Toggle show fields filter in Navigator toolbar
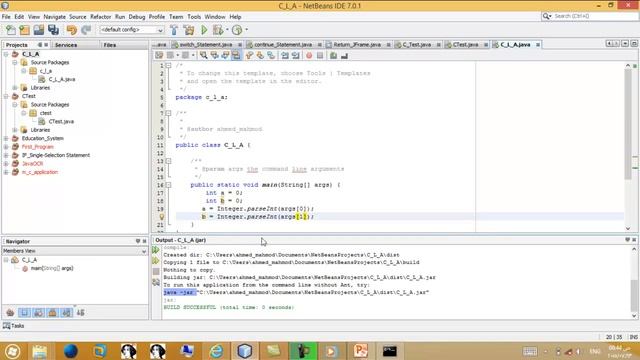 tap(24, 313)
